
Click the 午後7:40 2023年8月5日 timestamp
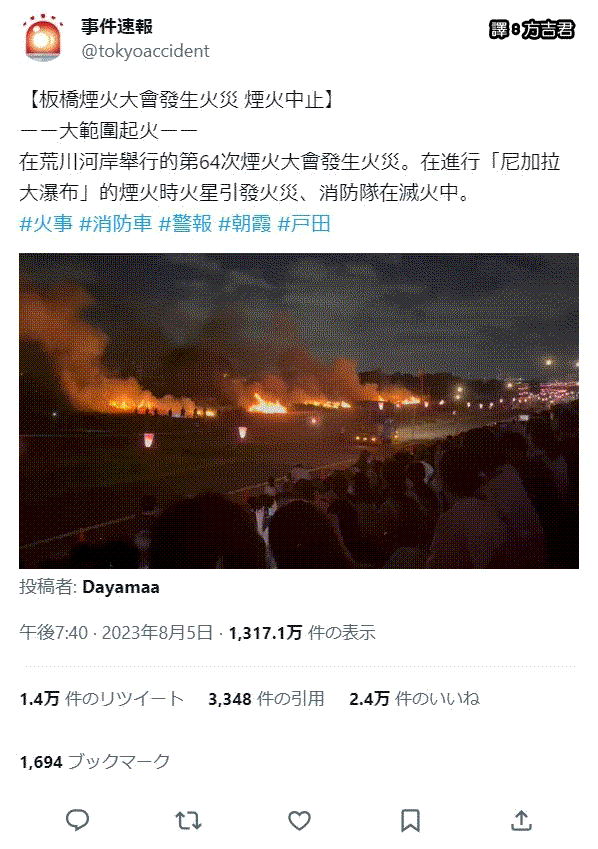[x=116, y=632]
